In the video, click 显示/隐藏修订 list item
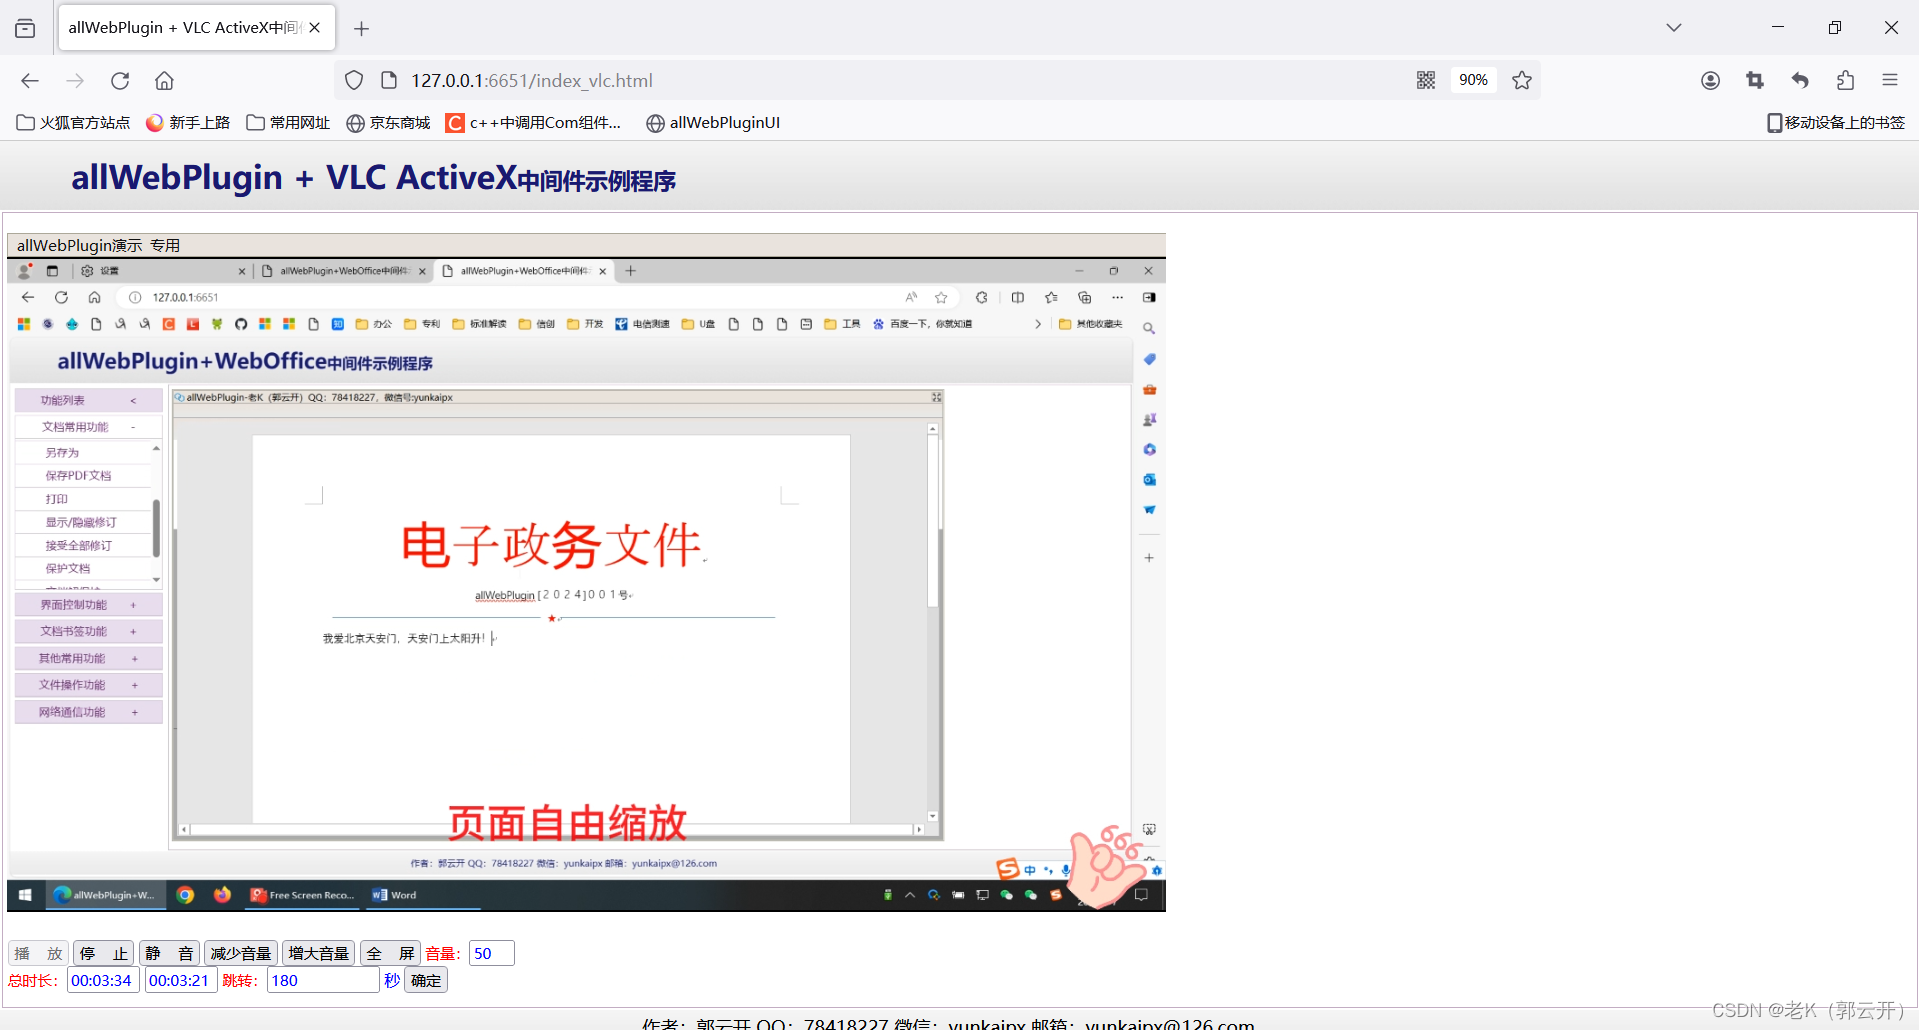Image resolution: width=1919 pixels, height=1030 pixels. tap(81, 522)
